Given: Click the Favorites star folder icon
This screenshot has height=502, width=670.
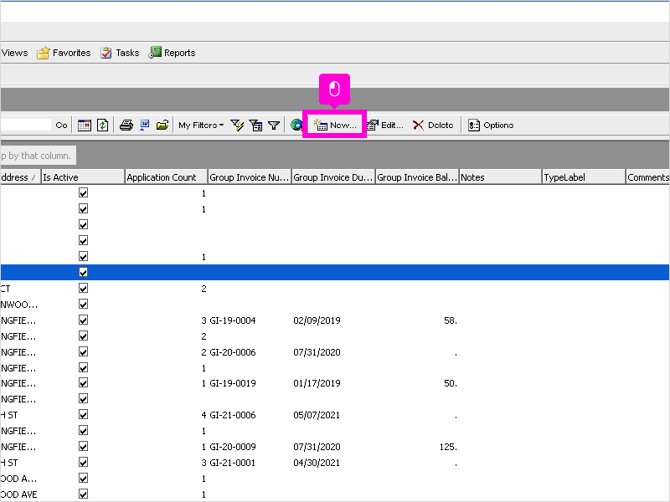Looking at the screenshot, I should (43, 53).
